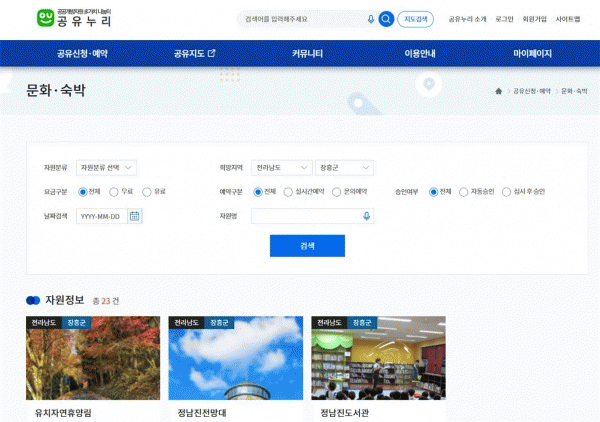This screenshot has height=422, width=600.
Task: Open the 유치자연휴양림 thumbnail image
Action: (x=93, y=358)
